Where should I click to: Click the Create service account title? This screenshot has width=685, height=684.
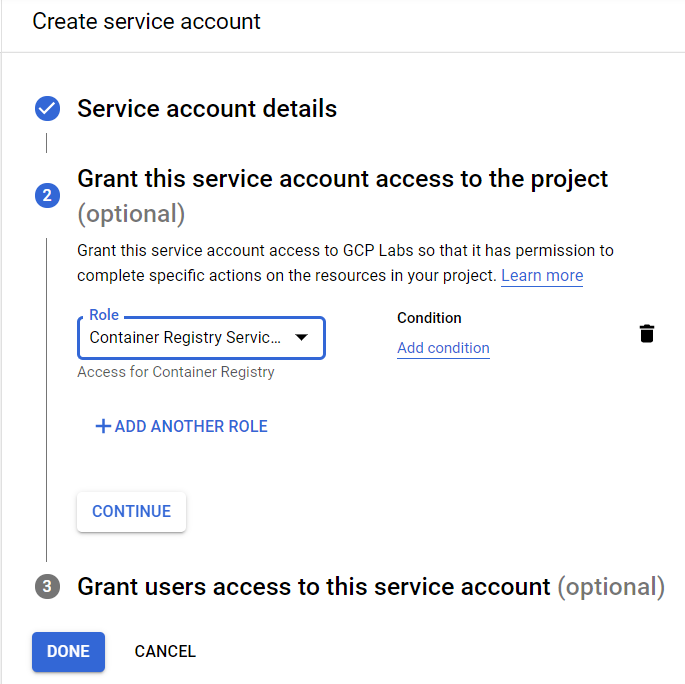147,21
